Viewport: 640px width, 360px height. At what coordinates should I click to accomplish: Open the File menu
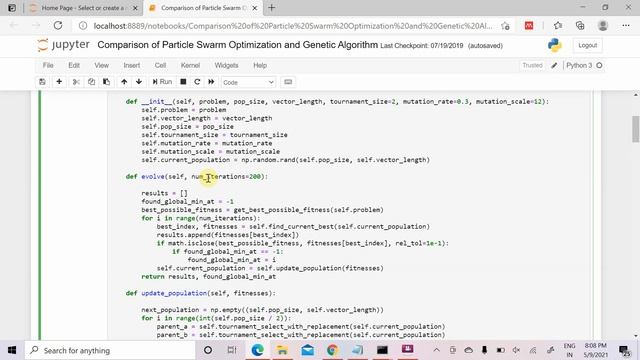tap(48, 65)
